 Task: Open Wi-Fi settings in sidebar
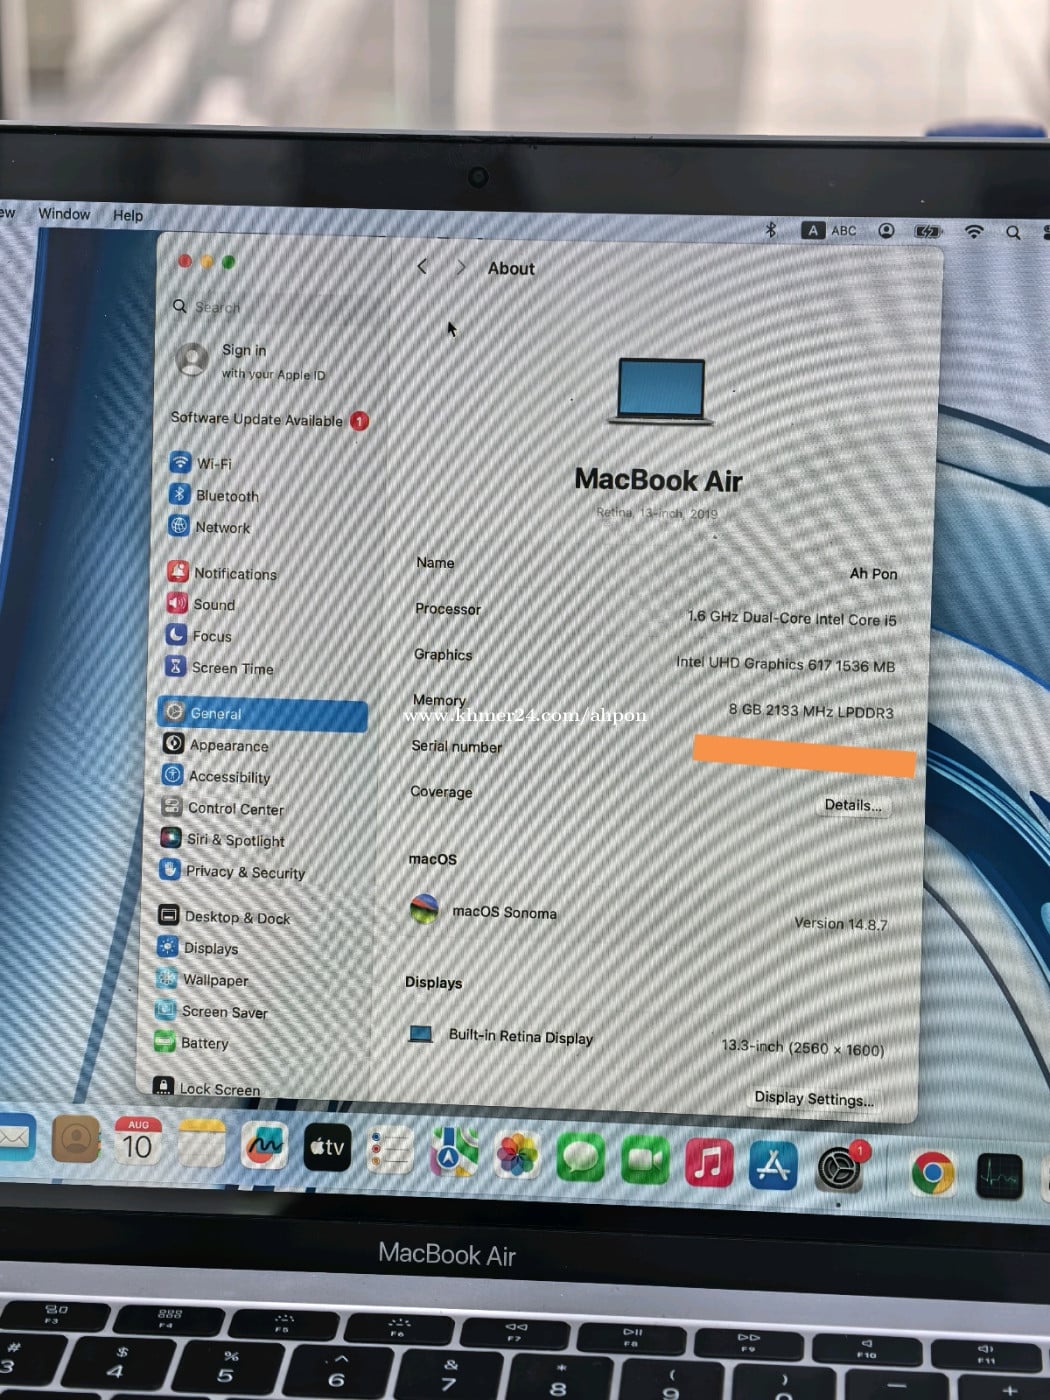tap(201, 463)
